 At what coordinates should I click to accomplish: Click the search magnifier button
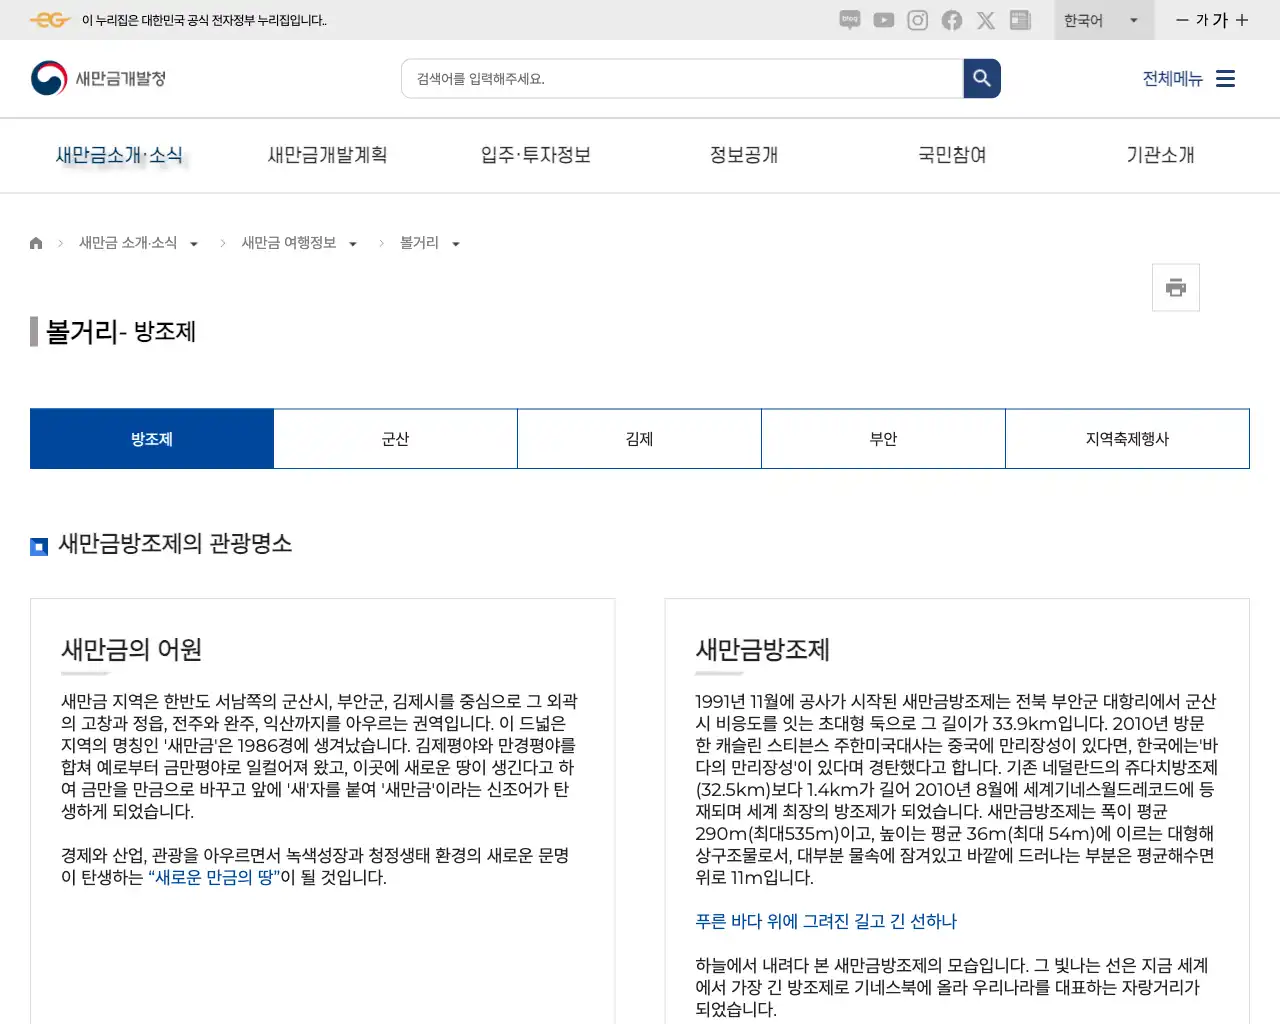pyautogui.click(x=981, y=78)
